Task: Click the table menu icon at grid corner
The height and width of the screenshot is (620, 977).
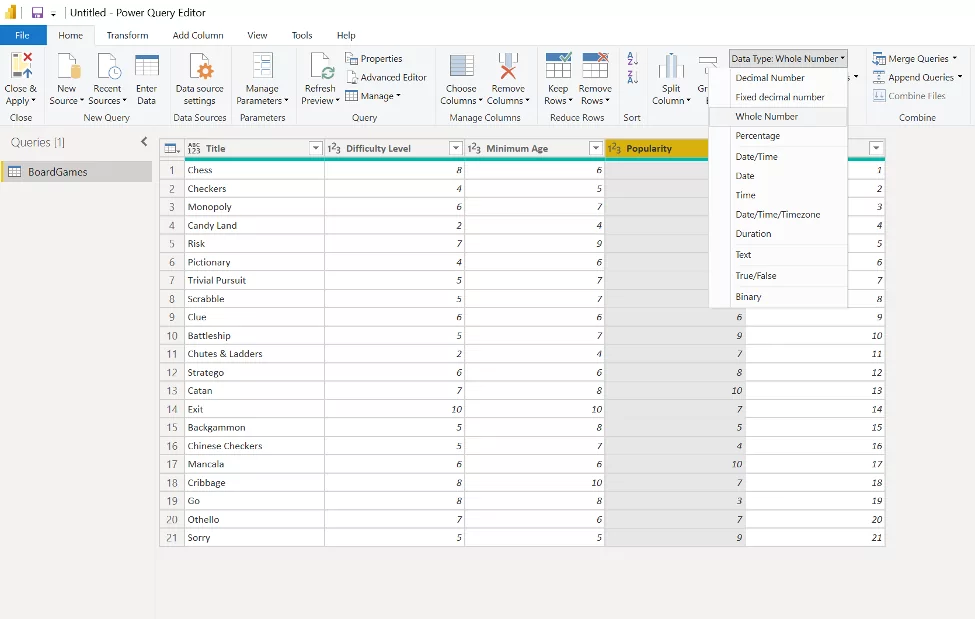Action: (171, 148)
